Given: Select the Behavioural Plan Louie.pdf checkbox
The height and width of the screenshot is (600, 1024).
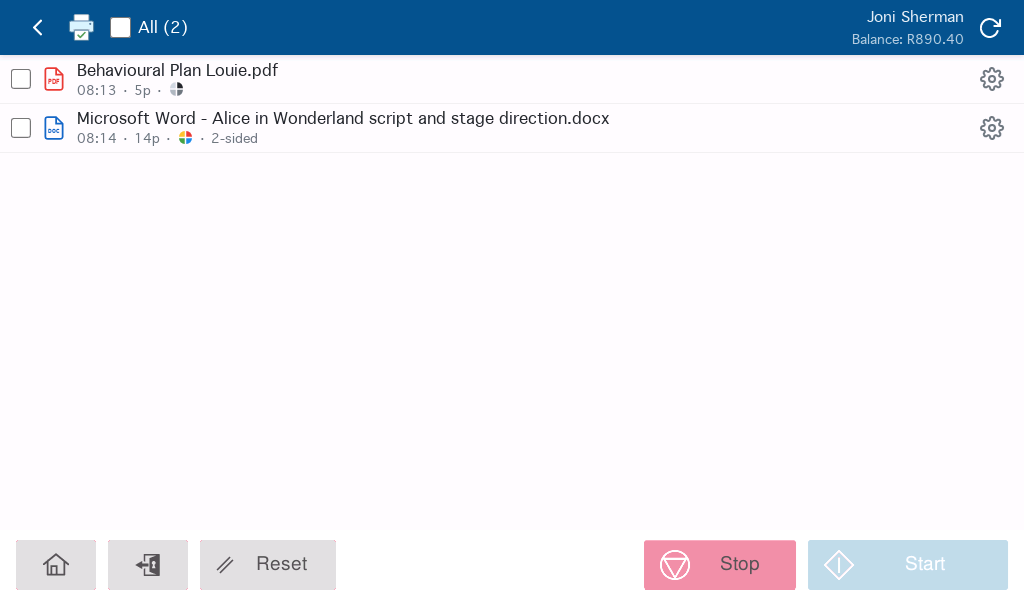Looking at the screenshot, I should pos(21,79).
